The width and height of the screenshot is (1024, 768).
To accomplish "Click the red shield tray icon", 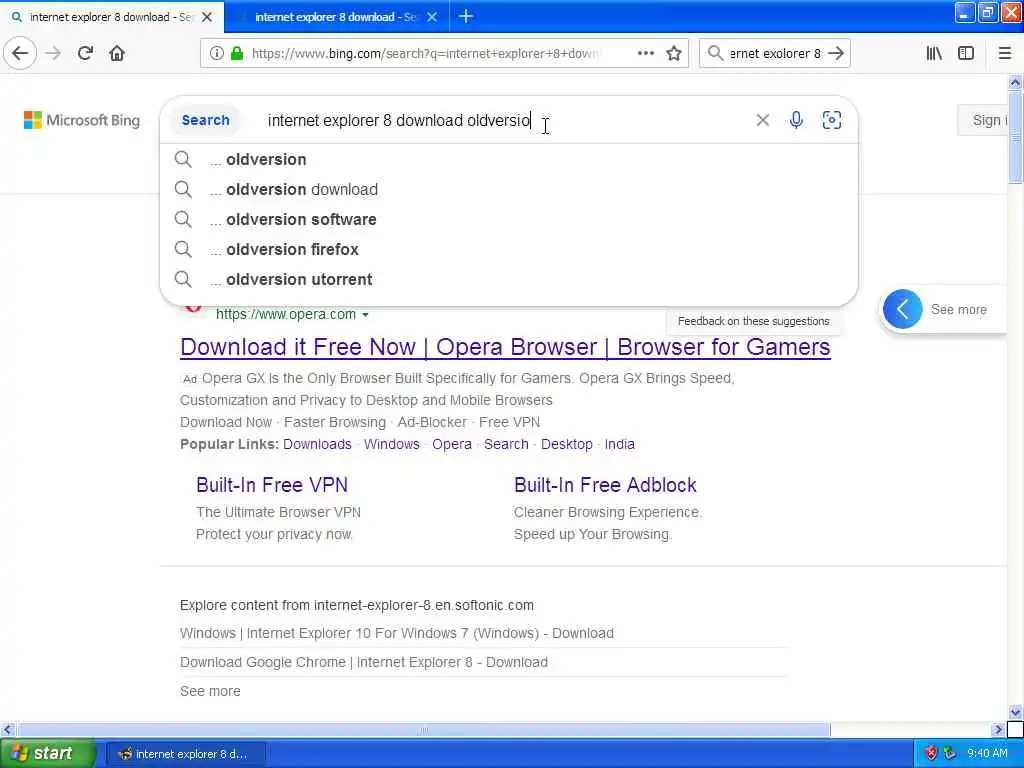I will pos(932,753).
